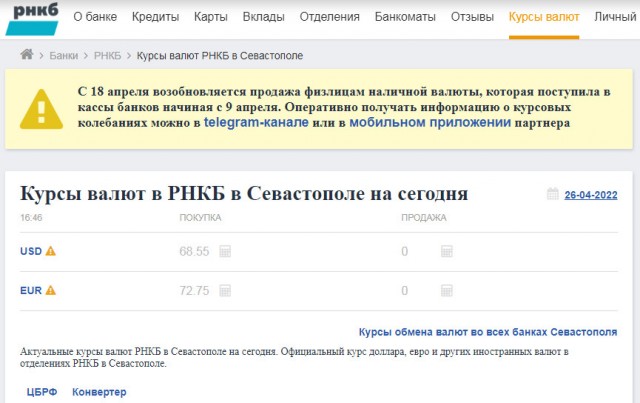Click breadcrumb text Курсы валют РНКБ в Севастополе
The height and width of the screenshot is (403, 640).
(x=220, y=56)
